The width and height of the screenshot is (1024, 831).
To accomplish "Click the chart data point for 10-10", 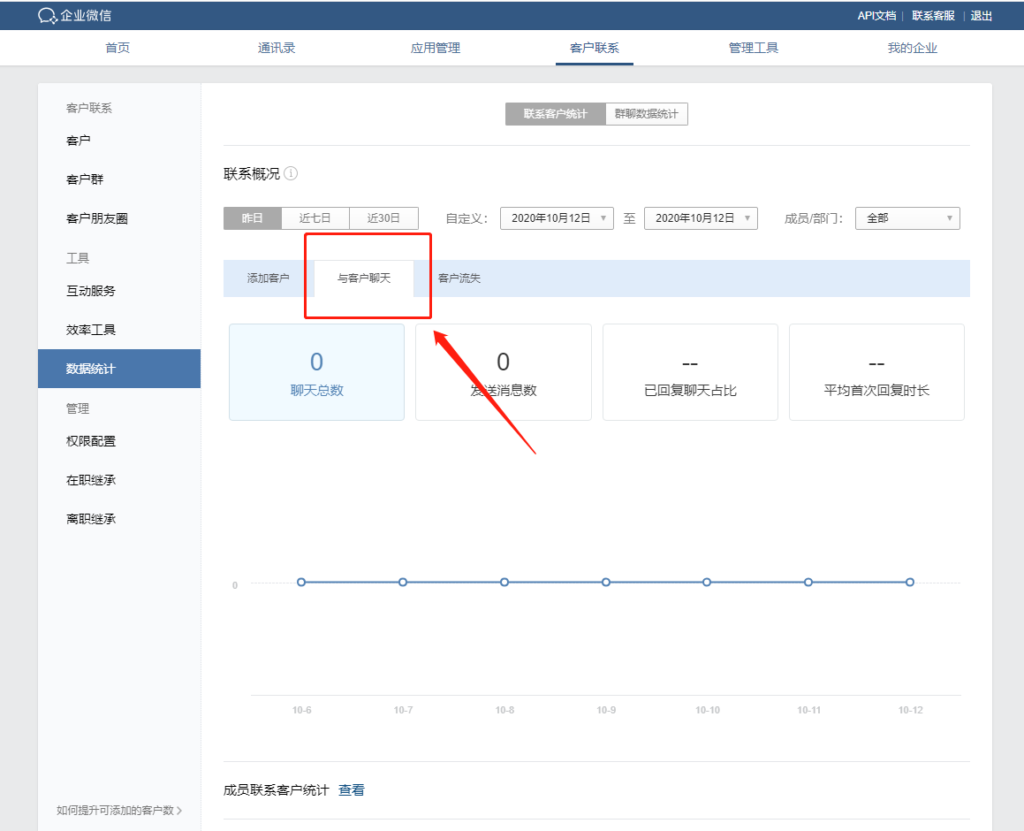I will 707,582.
